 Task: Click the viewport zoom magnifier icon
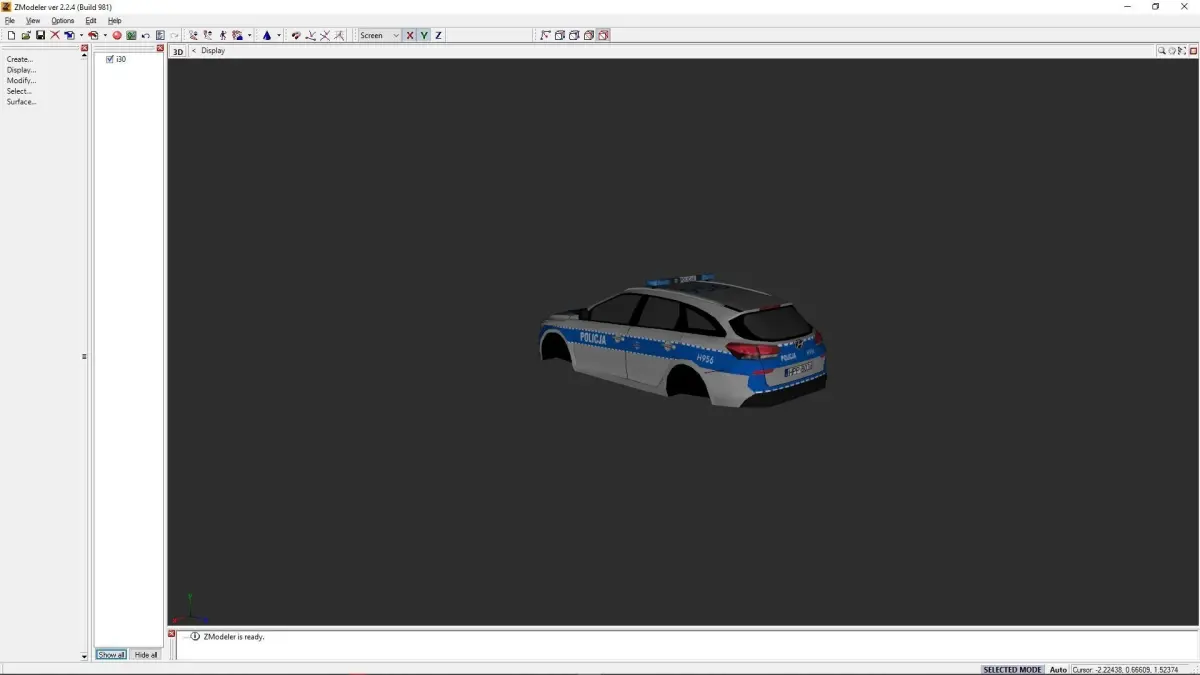1162,51
